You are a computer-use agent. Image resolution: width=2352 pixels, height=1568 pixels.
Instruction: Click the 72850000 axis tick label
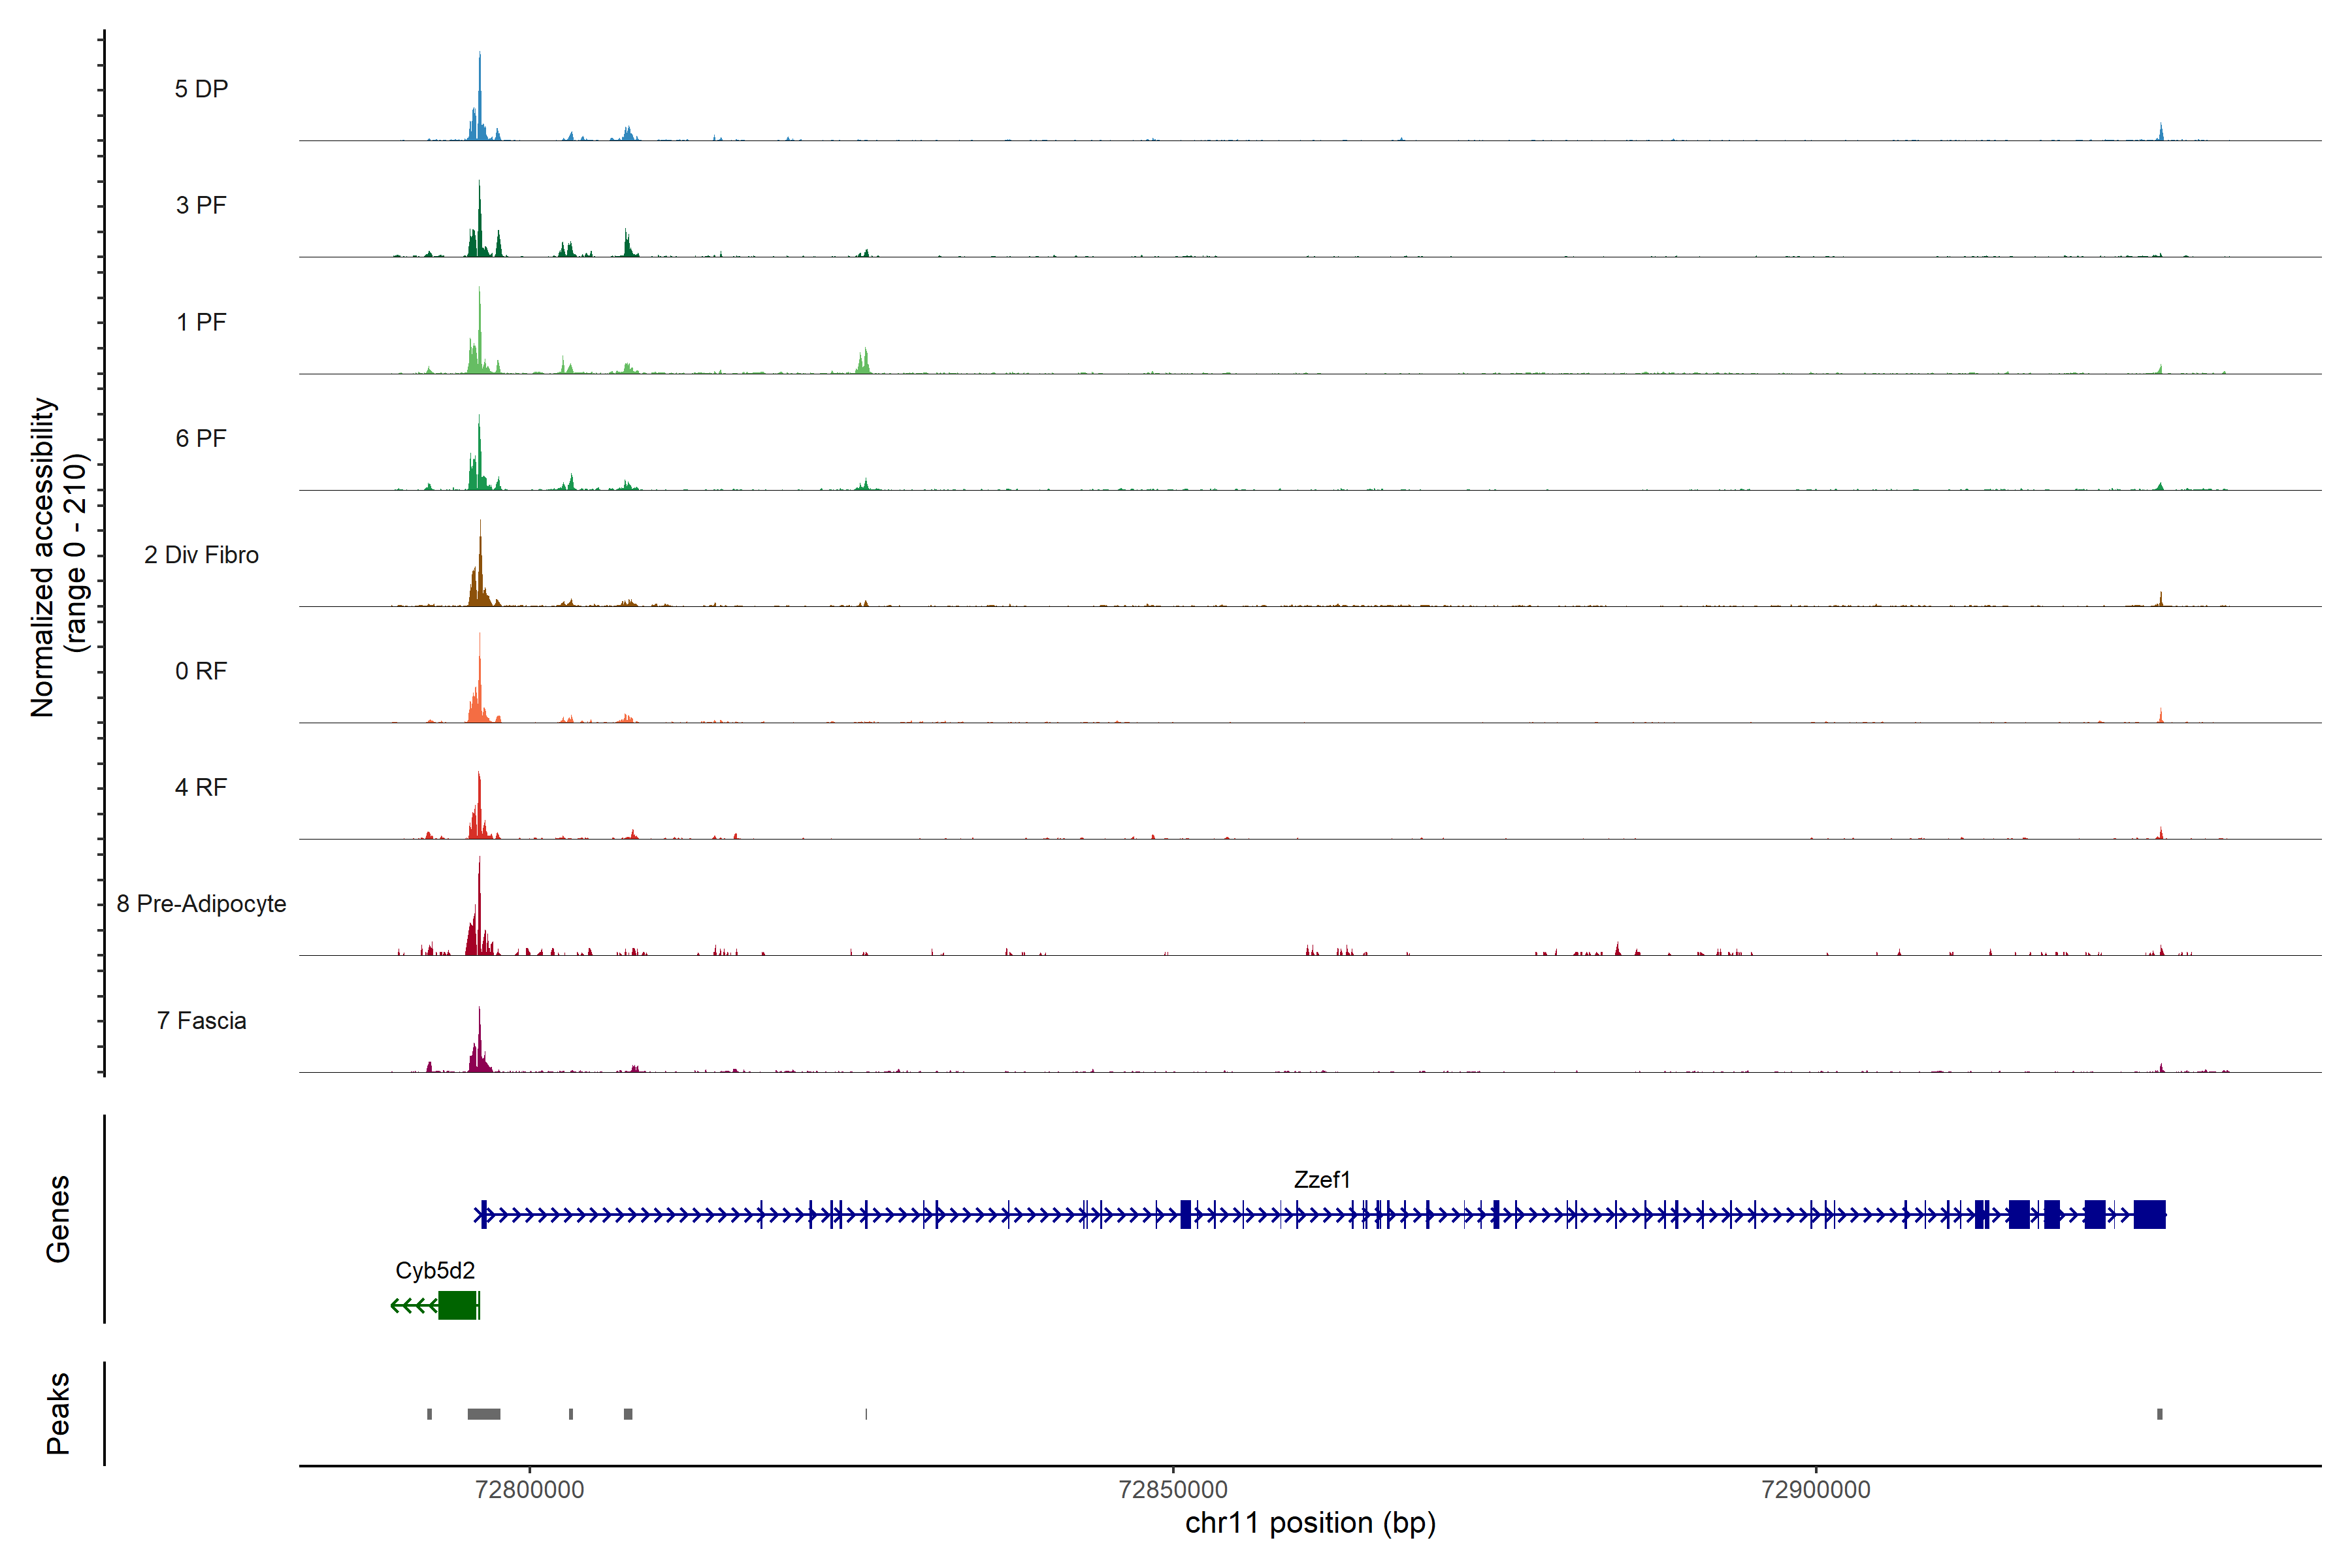pyautogui.click(x=1173, y=1489)
